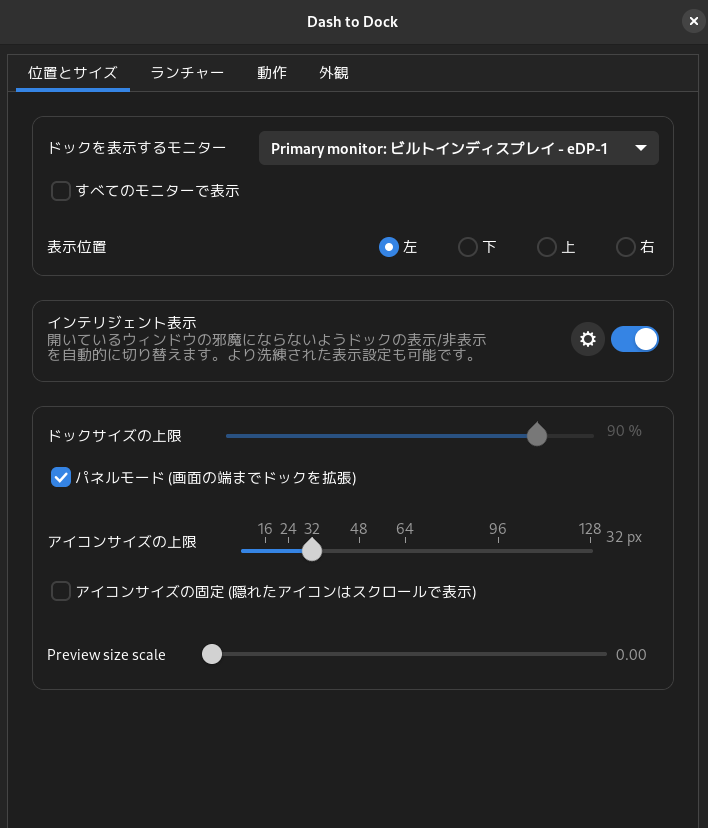Click the Preview size scale slider handle

[212, 654]
